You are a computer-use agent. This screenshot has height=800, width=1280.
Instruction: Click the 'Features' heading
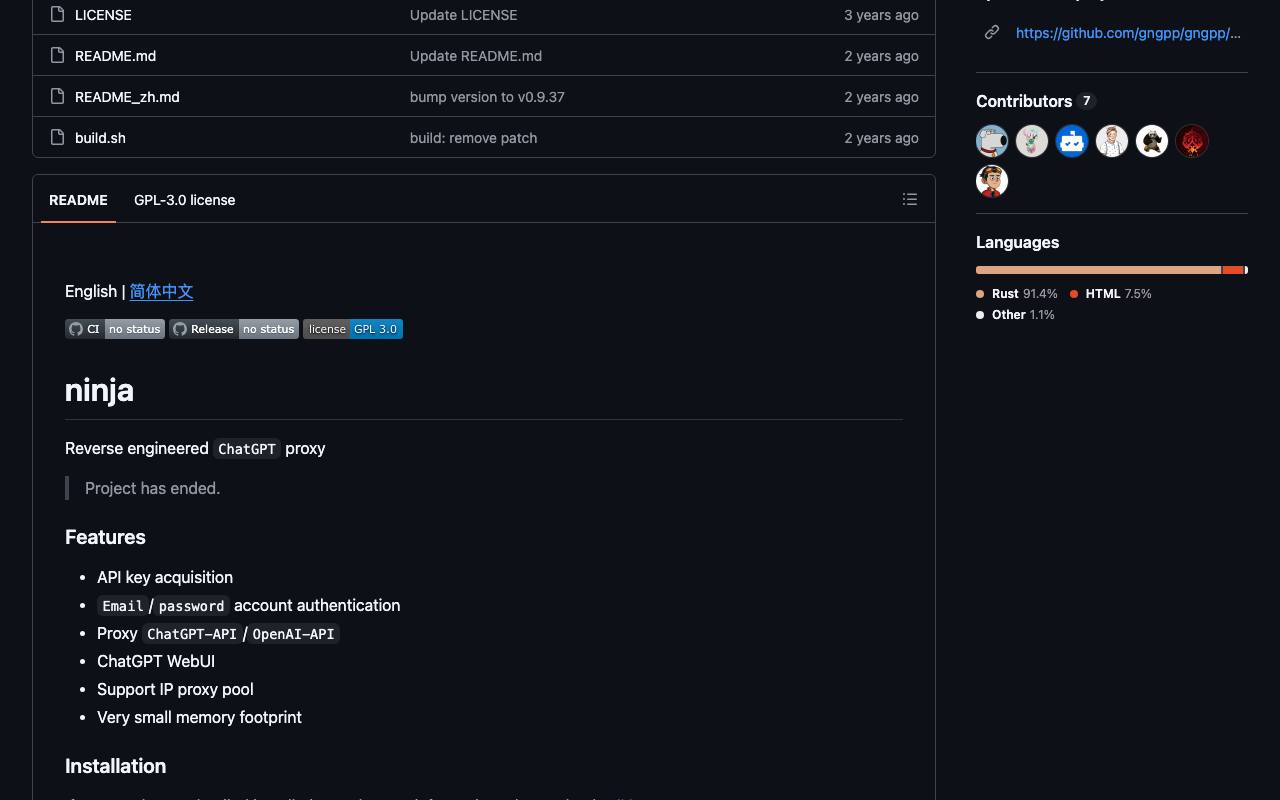105,537
